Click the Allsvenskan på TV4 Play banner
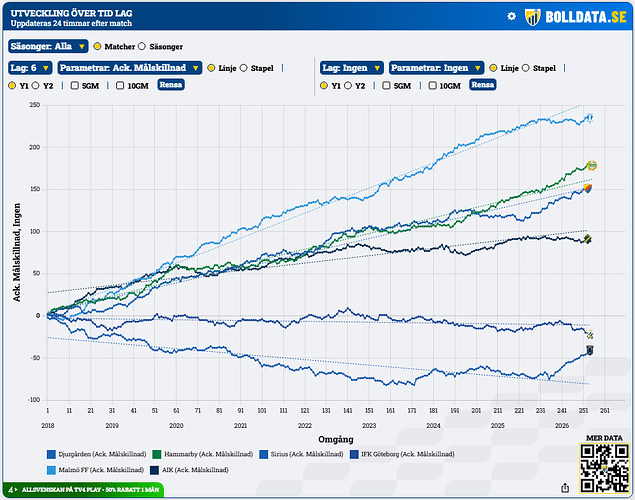 coord(83,490)
